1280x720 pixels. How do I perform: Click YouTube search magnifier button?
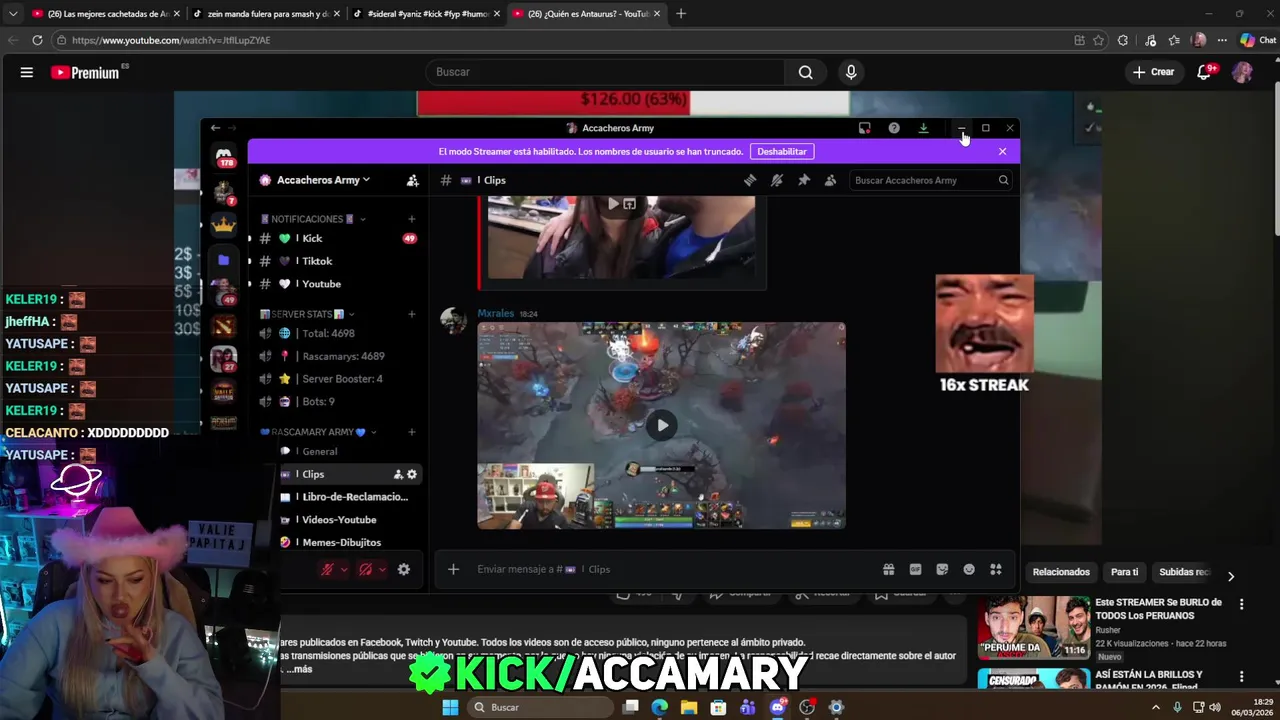[806, 72]
